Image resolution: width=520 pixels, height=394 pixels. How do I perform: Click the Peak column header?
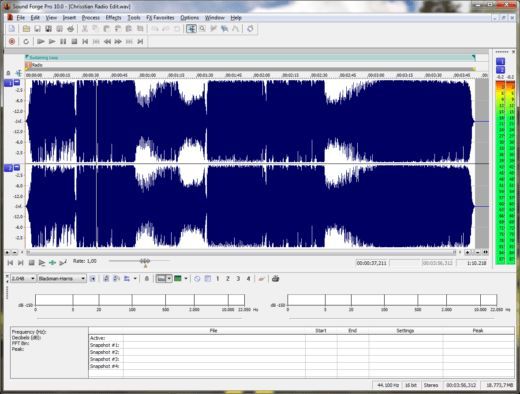coord(478,331)
